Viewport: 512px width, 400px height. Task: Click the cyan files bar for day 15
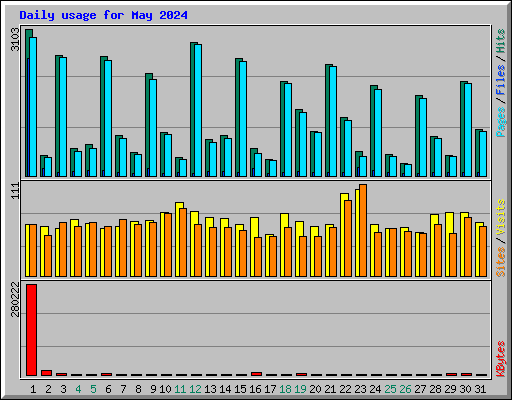[243, 119]
